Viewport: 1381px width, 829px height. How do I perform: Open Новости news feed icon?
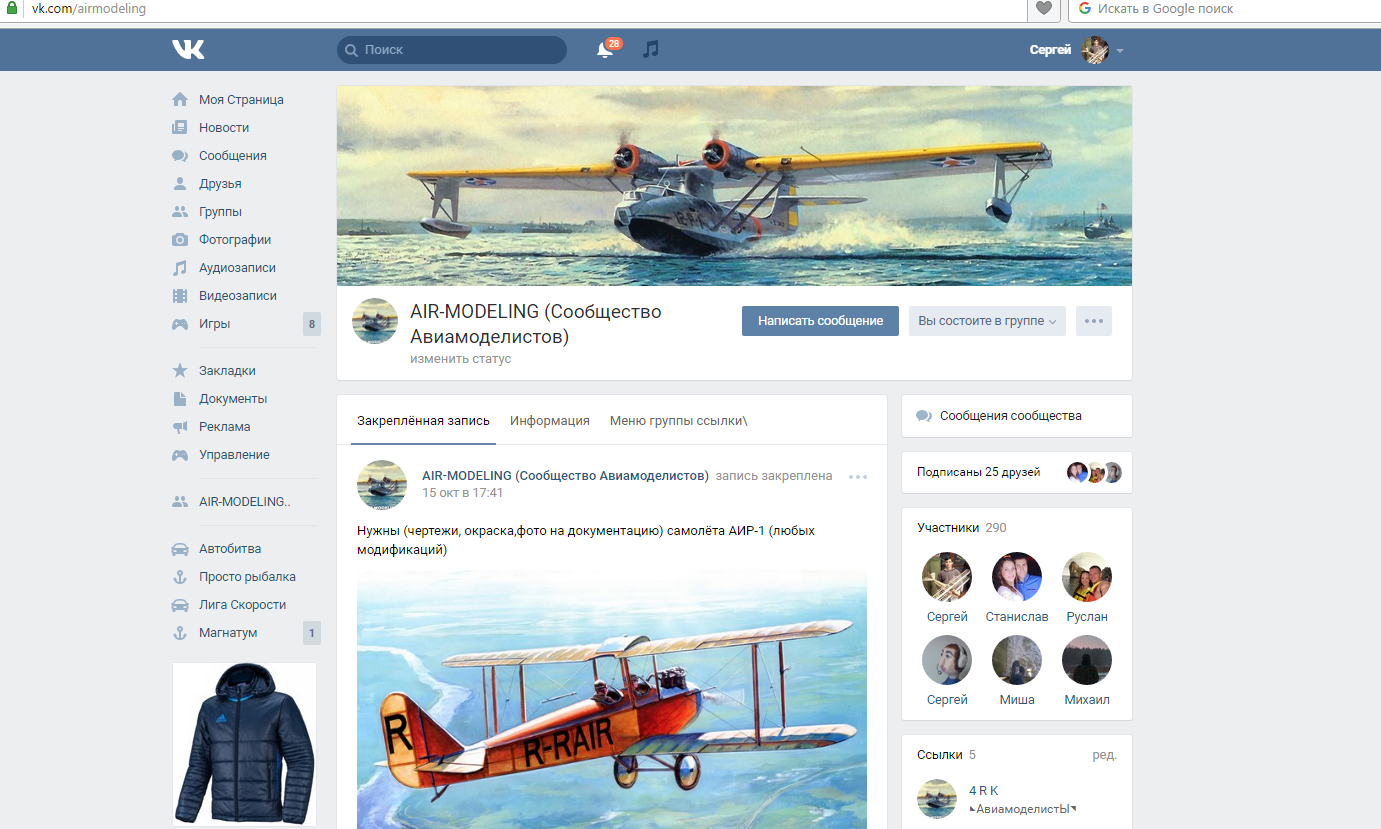click(180, 127)
